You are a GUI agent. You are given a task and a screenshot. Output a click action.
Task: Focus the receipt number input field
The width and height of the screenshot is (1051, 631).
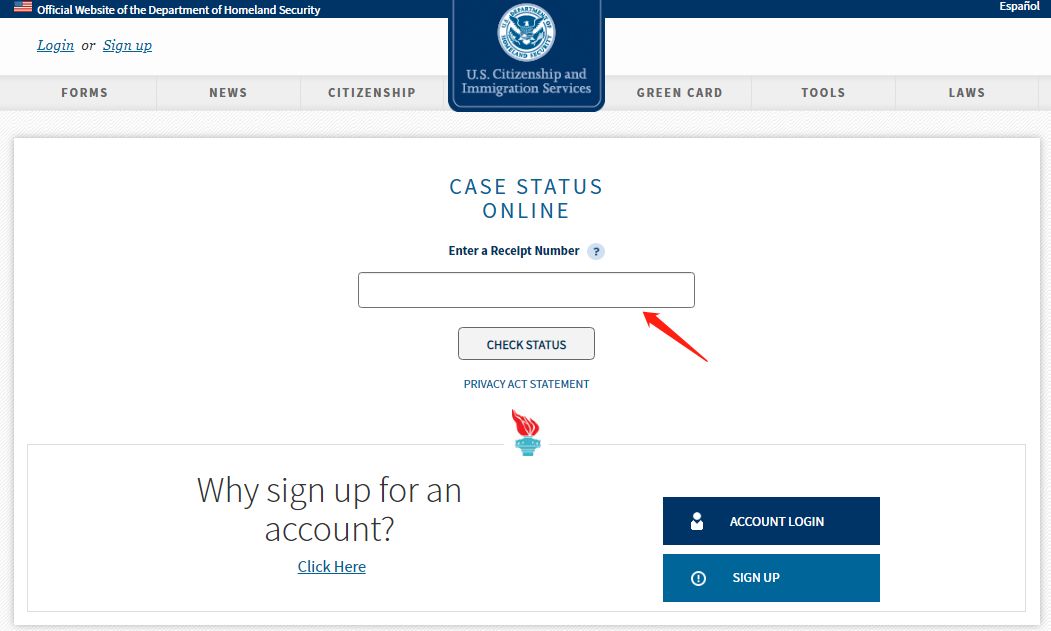point(526,290)
